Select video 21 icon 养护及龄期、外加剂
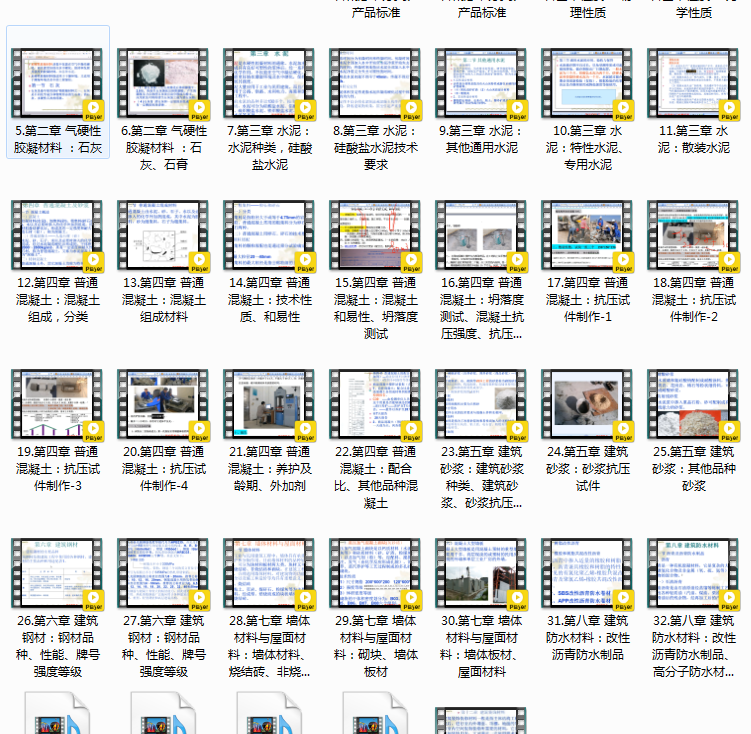This screenshot has width=751, height=734. pos(269,404)
